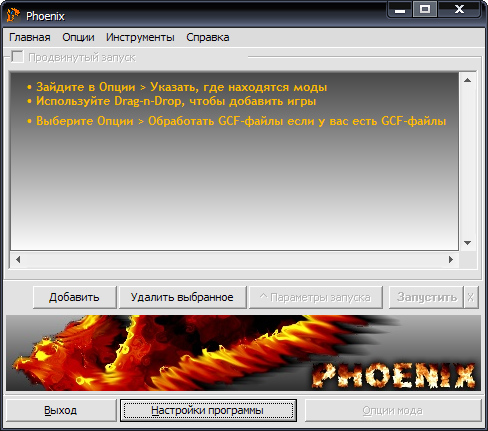488x431 pixels.
Task: Enable the Продвинутый запуск checkbox
Action: point(17,57)
